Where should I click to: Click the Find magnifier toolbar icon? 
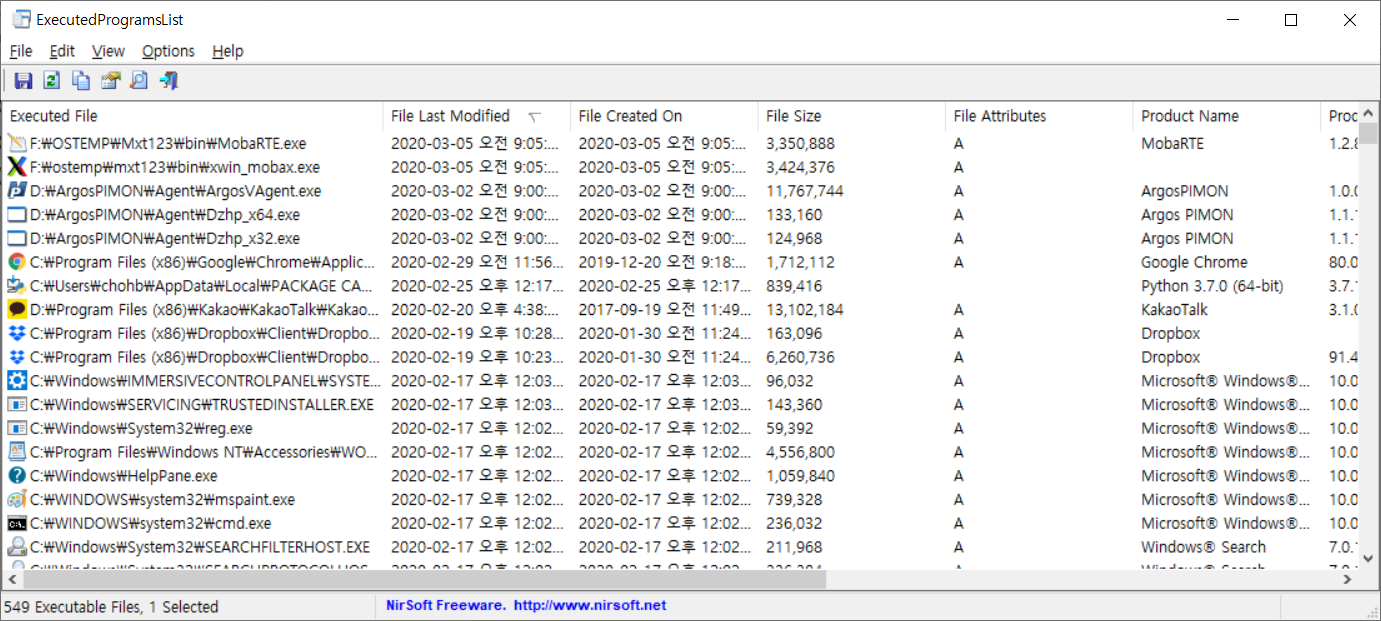tap(139, 81)
